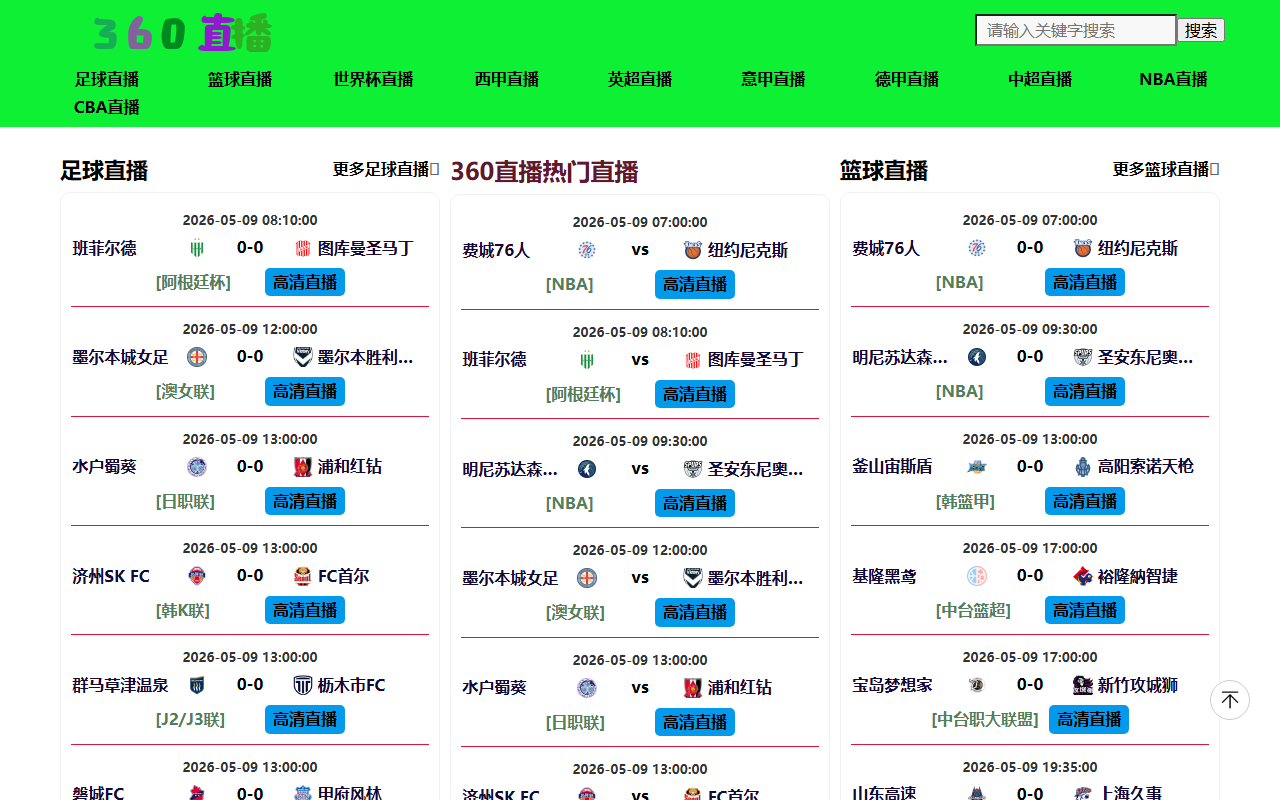Click 高清直播 for 群马草津温泉 match

coord(305,719)
